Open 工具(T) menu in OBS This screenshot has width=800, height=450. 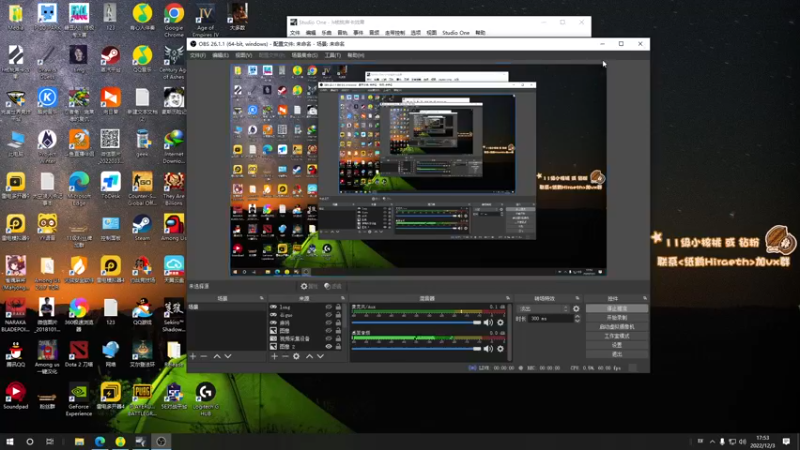click(x=333, y=55)
